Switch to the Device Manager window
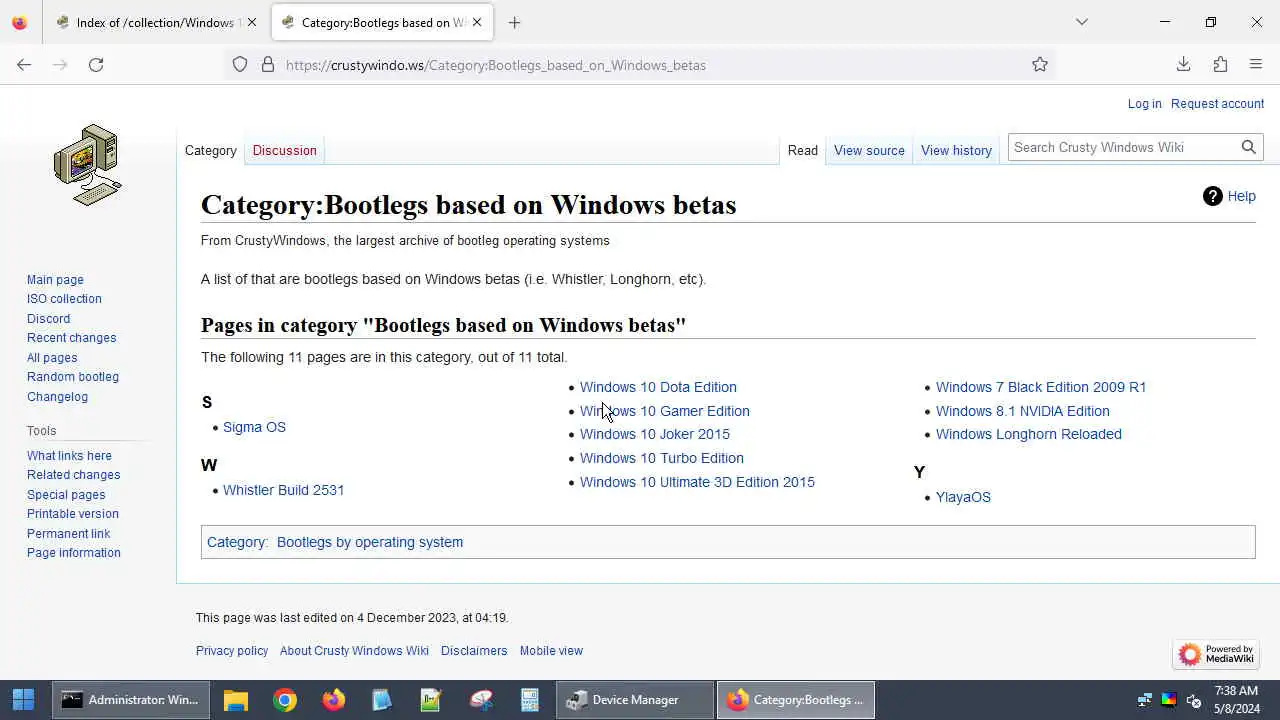The image size is (1280, 720). click(x=635, y=700)
